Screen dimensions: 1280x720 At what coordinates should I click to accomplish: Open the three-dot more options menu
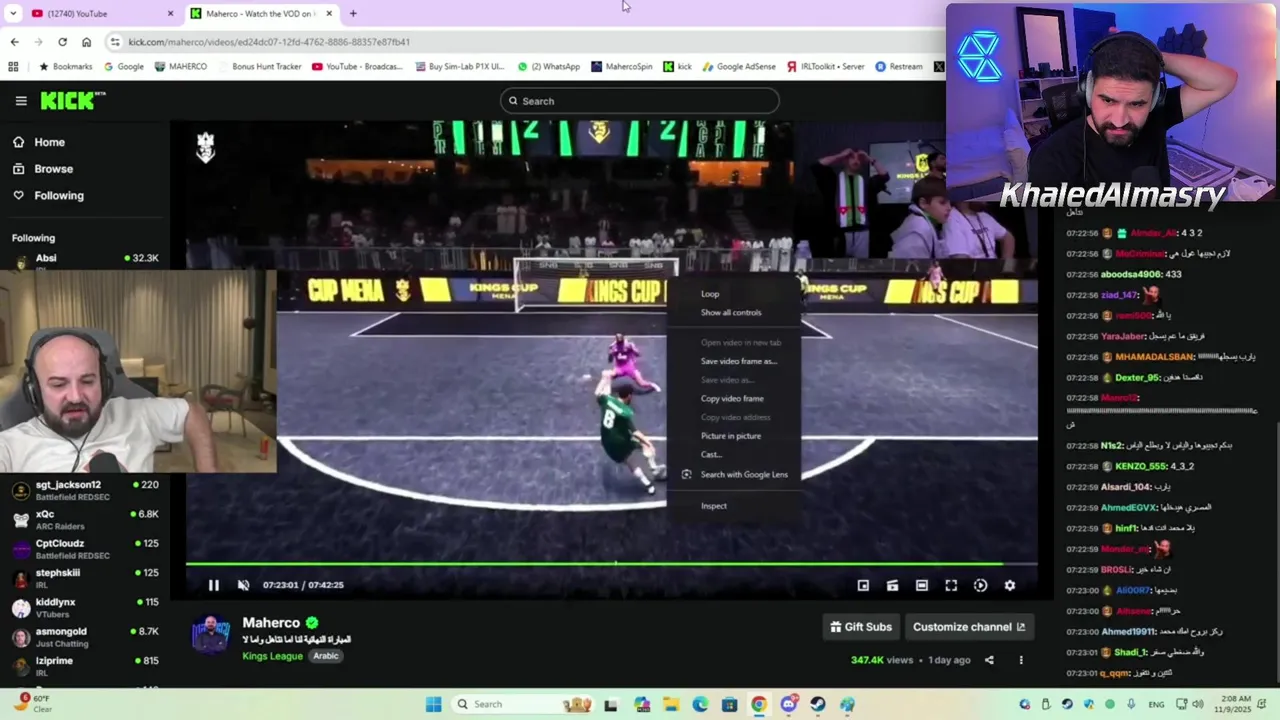[1021, 660]
